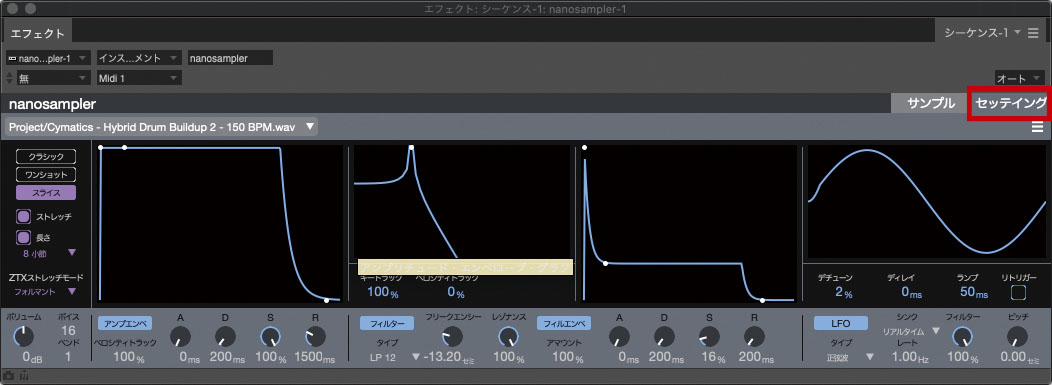
Task: Click the LFO ピッチ knob
Action: point(1017,336)
